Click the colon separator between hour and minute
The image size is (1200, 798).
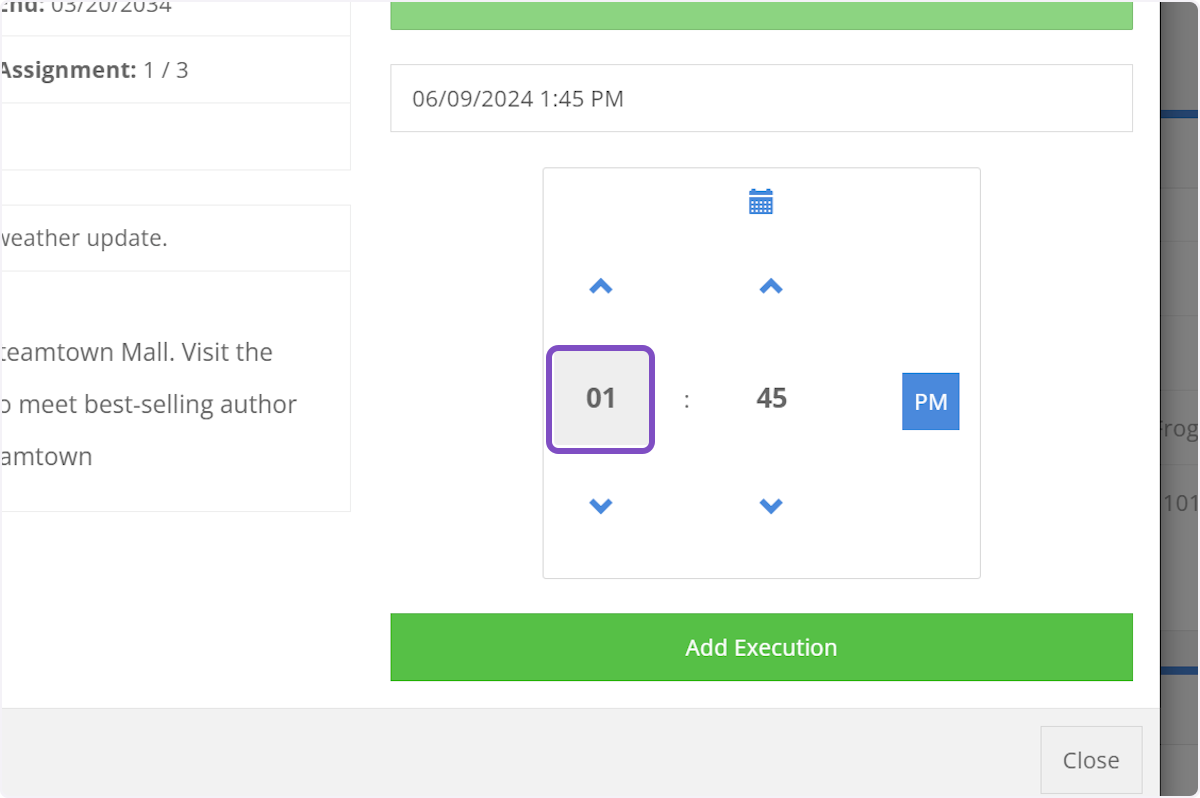coord(687,401)
